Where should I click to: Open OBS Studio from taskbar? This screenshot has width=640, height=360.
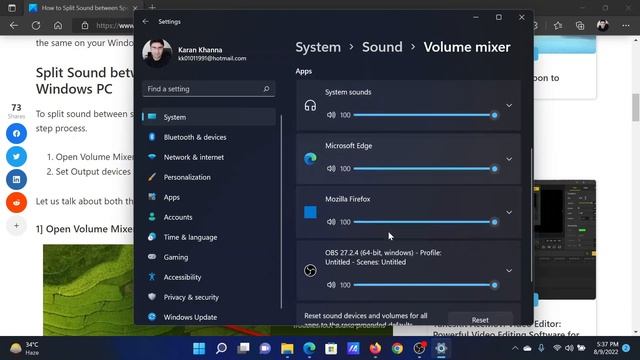point(419,348)
